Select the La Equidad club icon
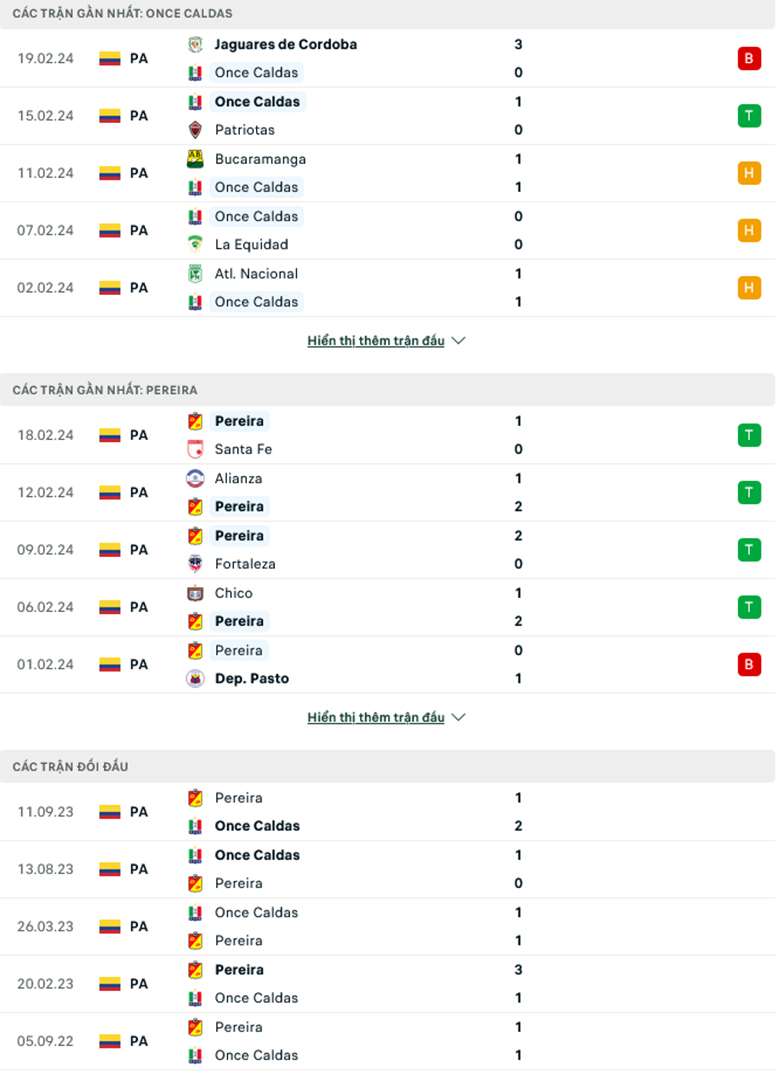Viewport: 780px width, 1081px height. coord(196,244)
